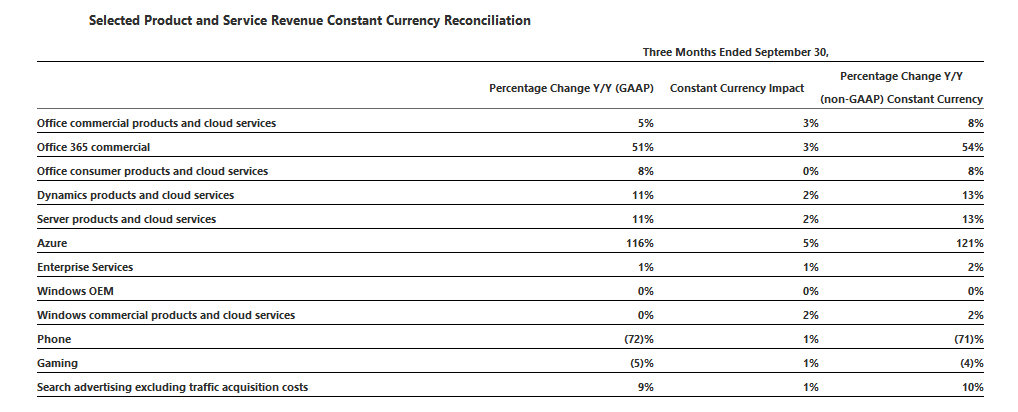Image resolution: width=1018 pixels, height=412 pixels.
Task: Click the (non-GAAP) Constant Currency header text
Action: coord(902,99)
